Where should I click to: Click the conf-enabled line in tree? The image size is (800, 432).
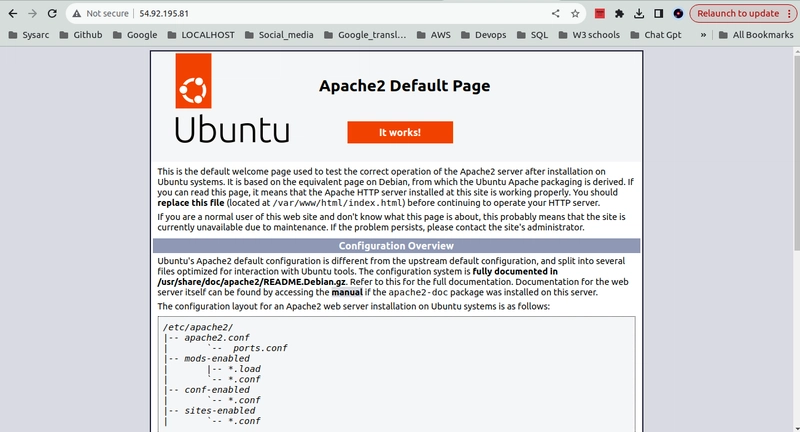[x=217, y=390]
